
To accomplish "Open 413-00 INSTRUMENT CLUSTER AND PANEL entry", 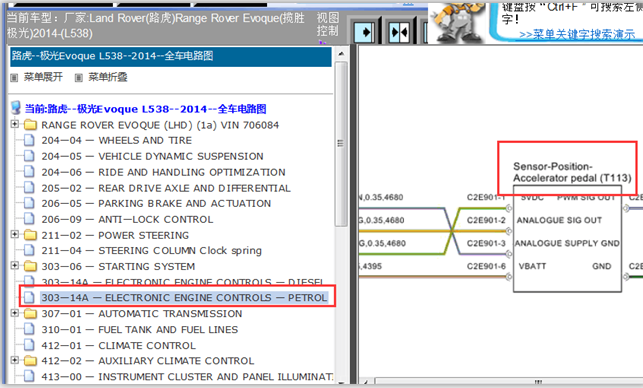I will [187, 377].
